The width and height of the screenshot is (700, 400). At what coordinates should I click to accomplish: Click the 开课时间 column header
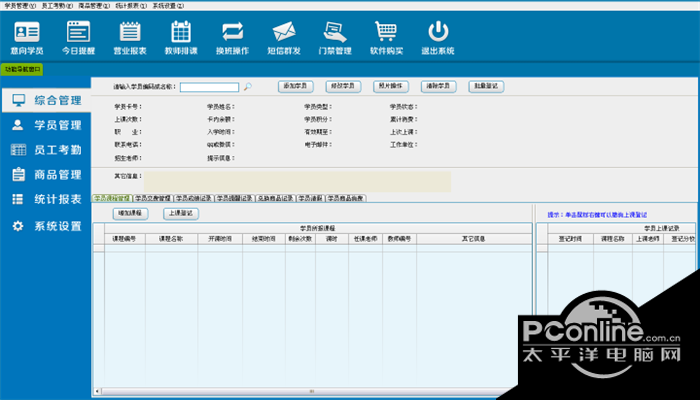(x=220, y=239)
